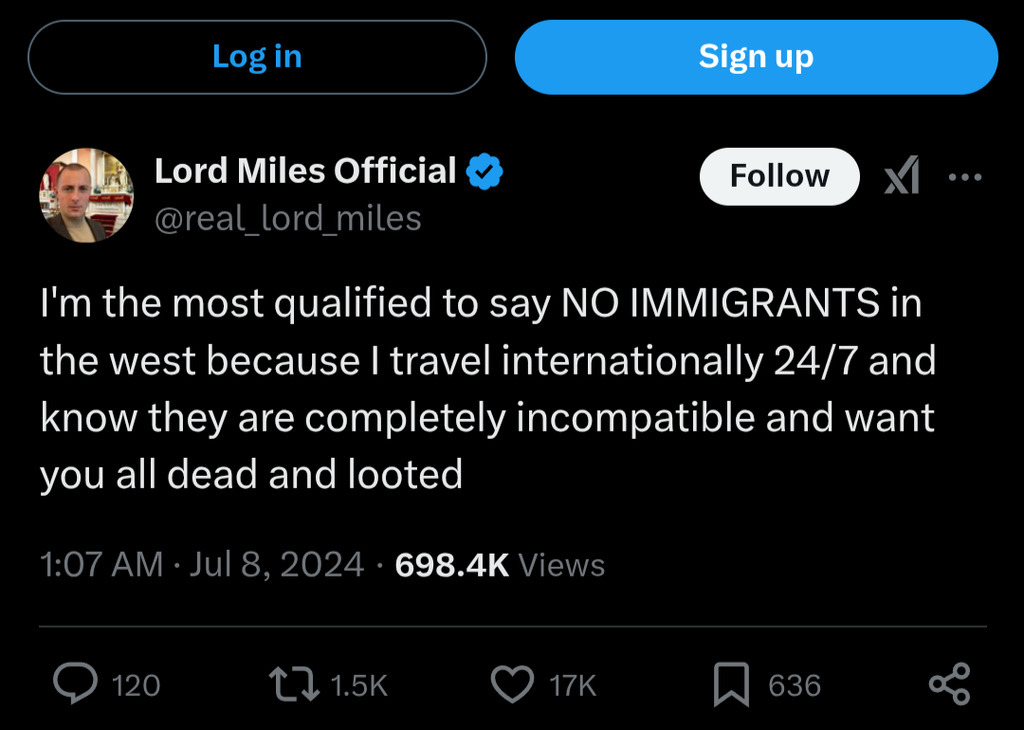Bookmark the post with the bookmark icon

731,685
